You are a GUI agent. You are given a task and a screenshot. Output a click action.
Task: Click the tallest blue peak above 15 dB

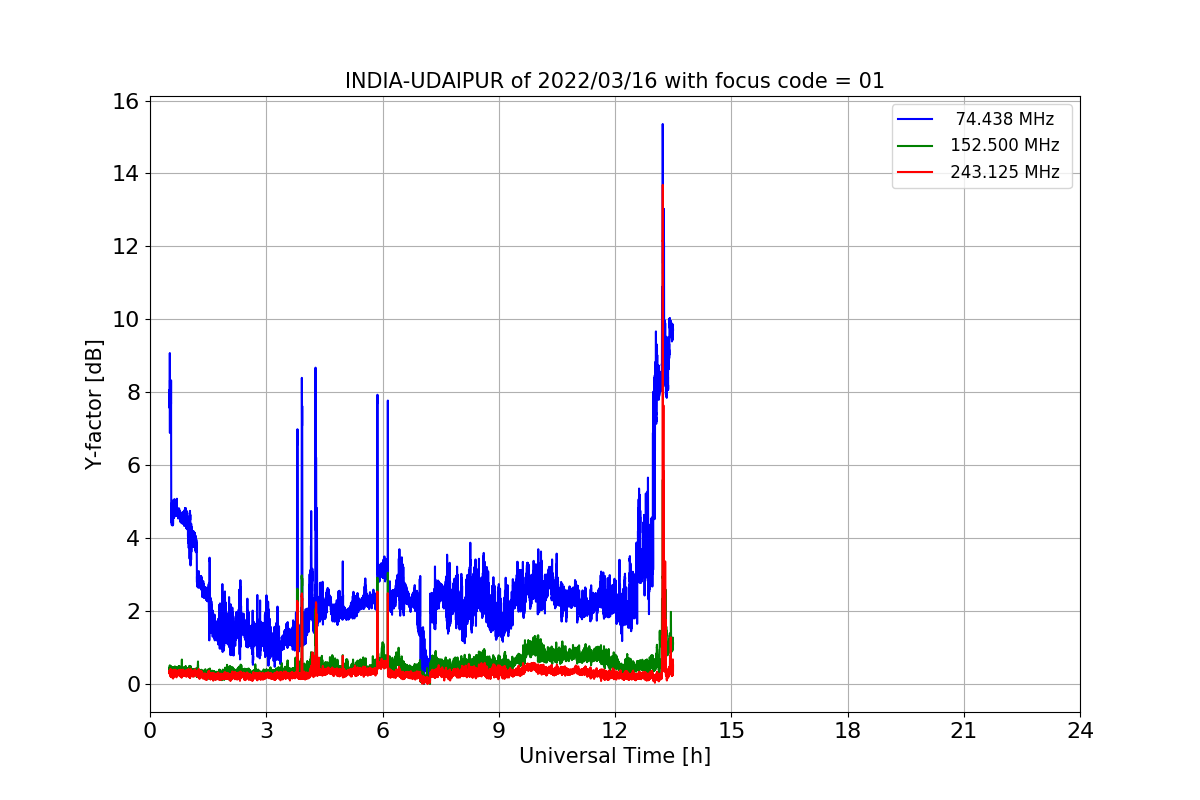click(x=662, y=126)
